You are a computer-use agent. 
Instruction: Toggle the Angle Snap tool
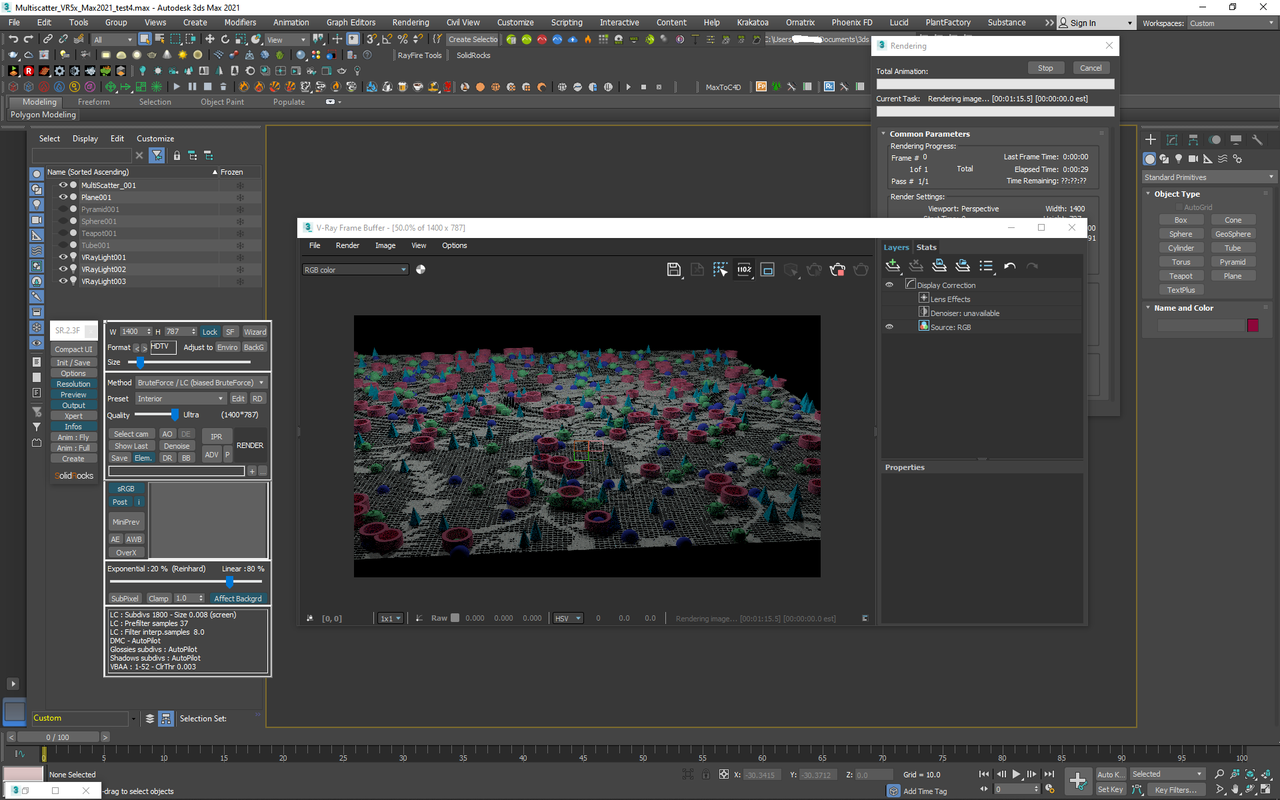(386, 39)
